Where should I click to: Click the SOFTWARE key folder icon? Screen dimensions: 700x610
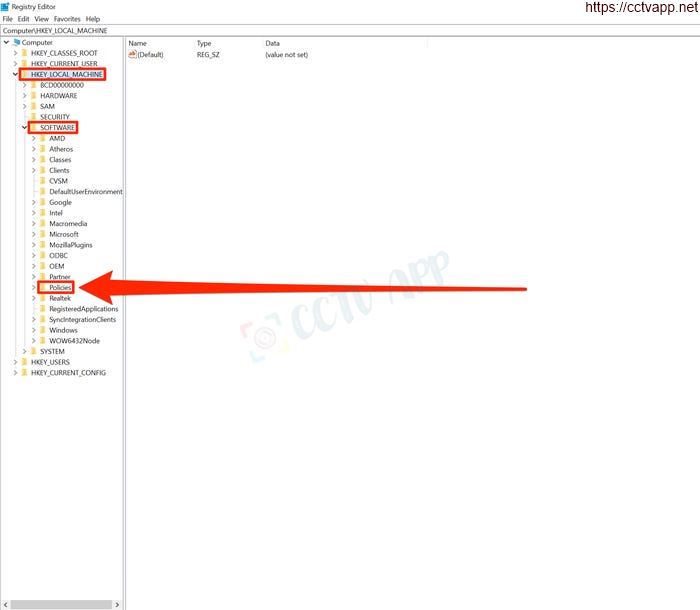(33, 128)
